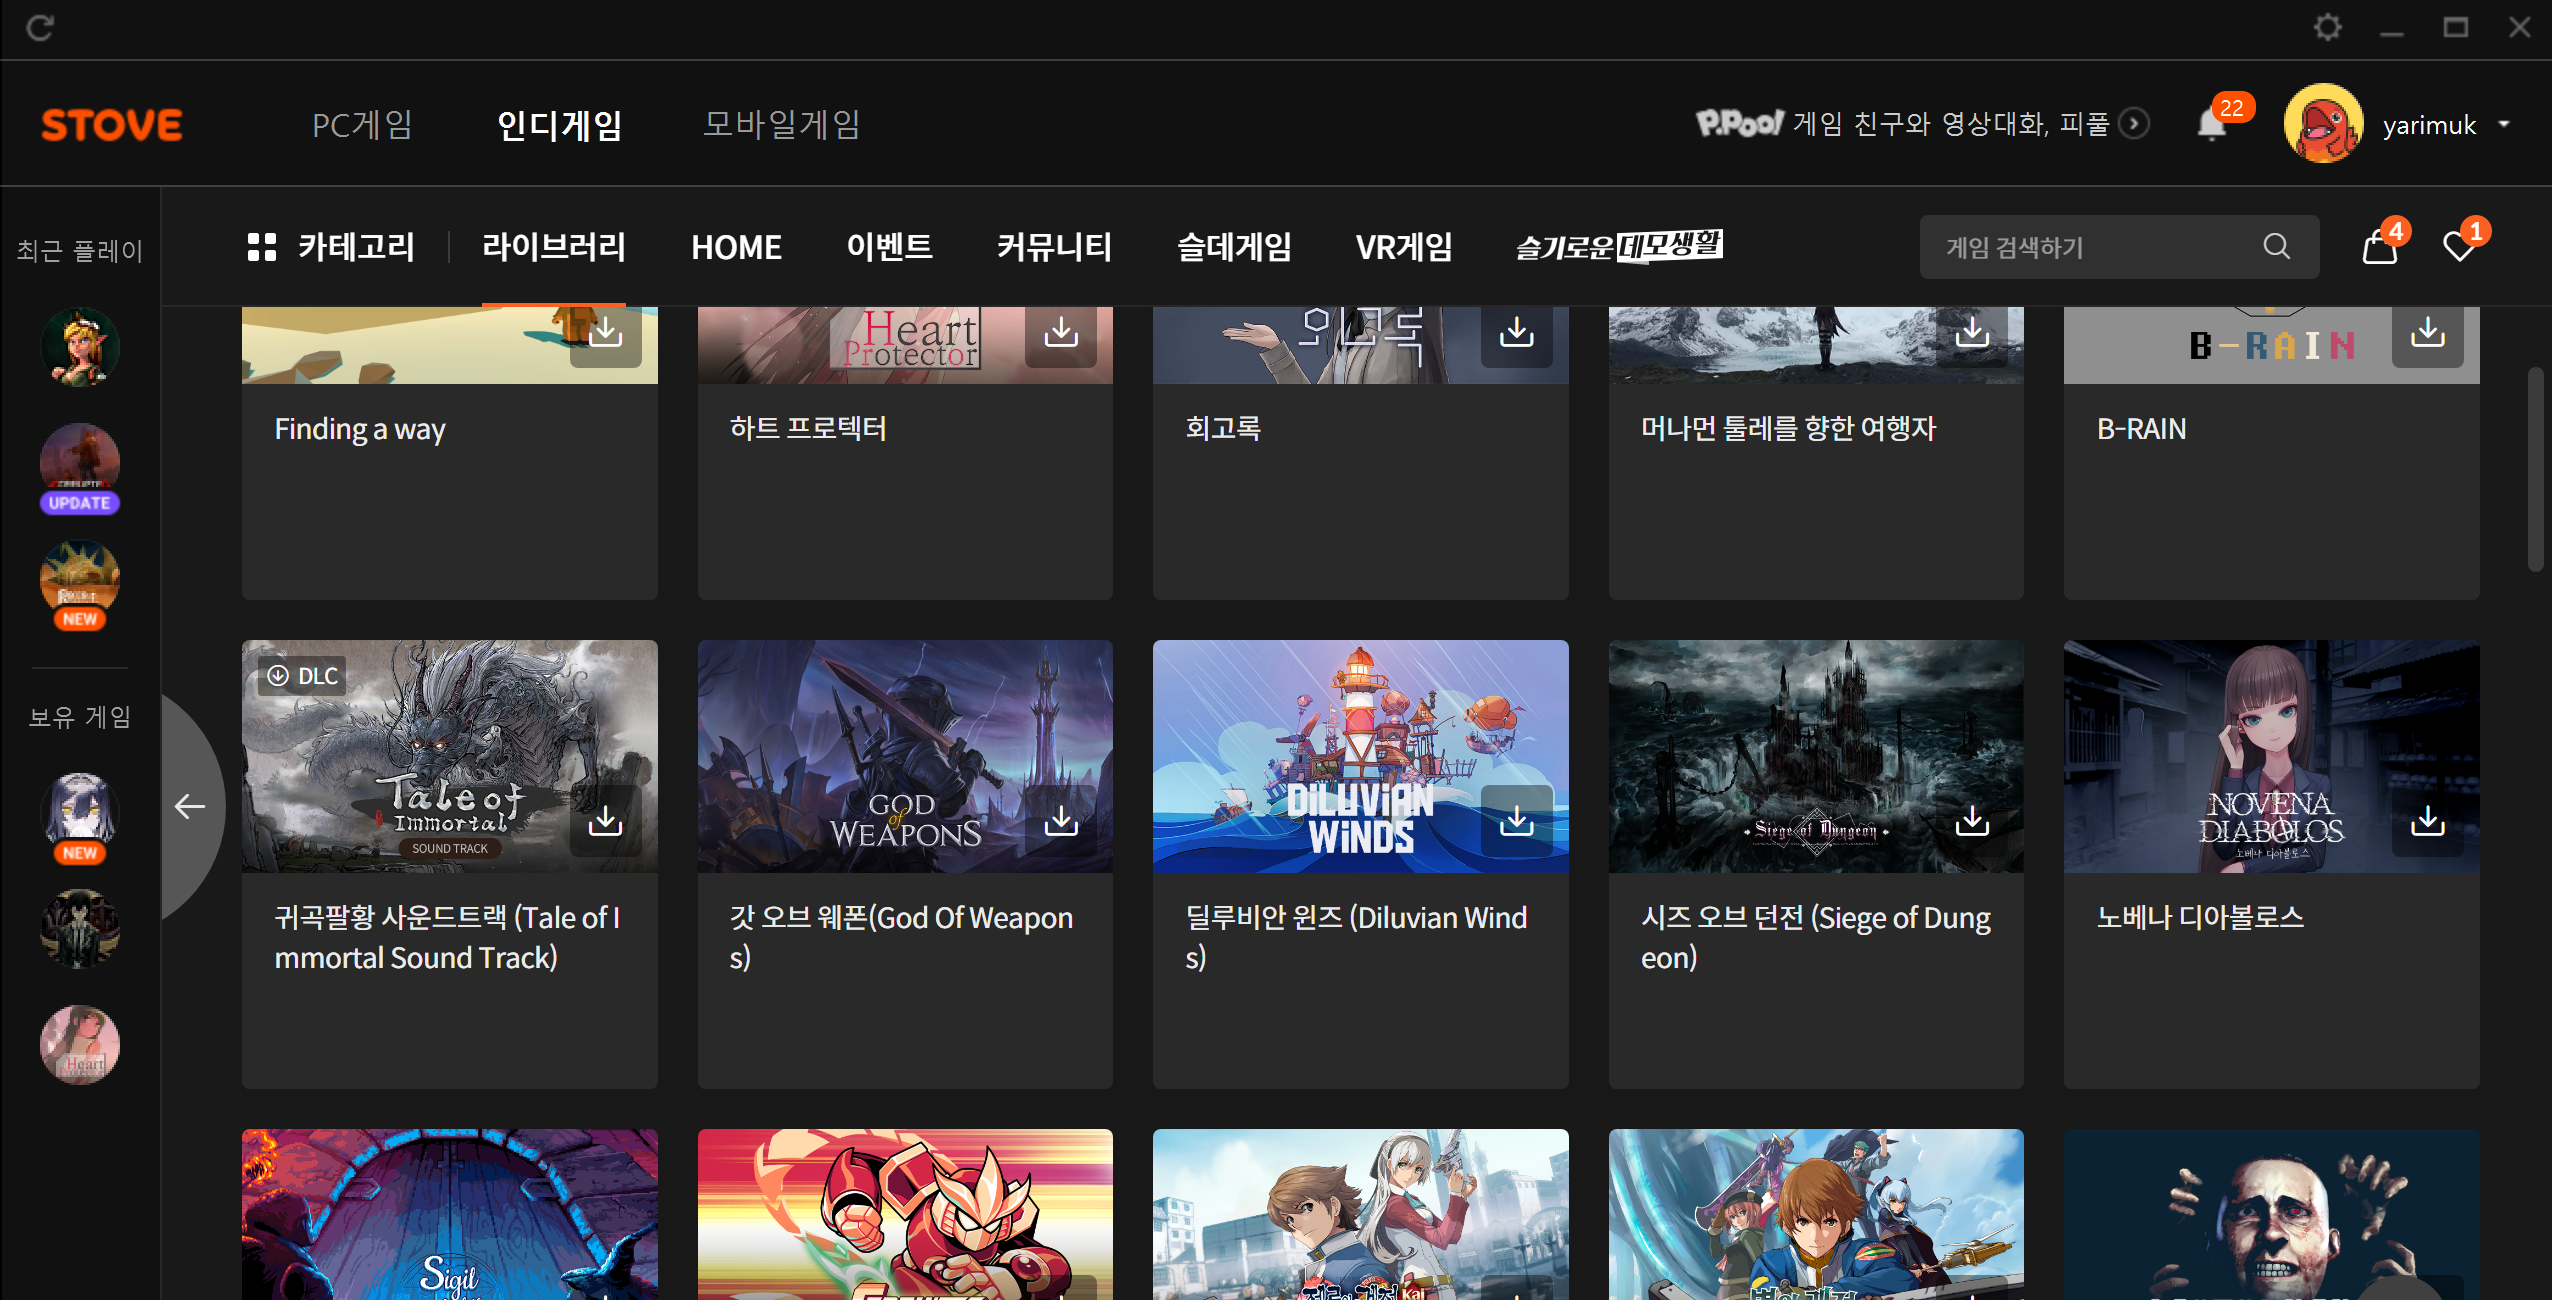Open the red robot game thumbnail
This screenshot has height=1300, width=2552.
tap(905, 1214)
